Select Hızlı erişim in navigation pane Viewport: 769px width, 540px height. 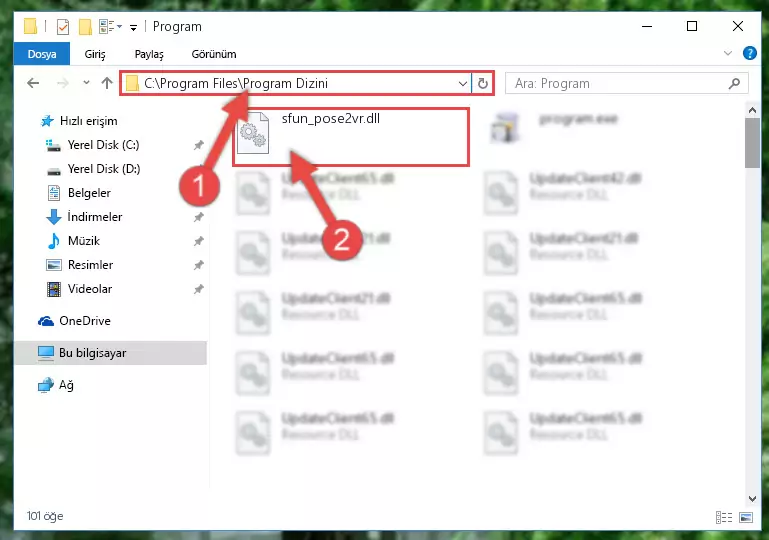click(88, 121)
